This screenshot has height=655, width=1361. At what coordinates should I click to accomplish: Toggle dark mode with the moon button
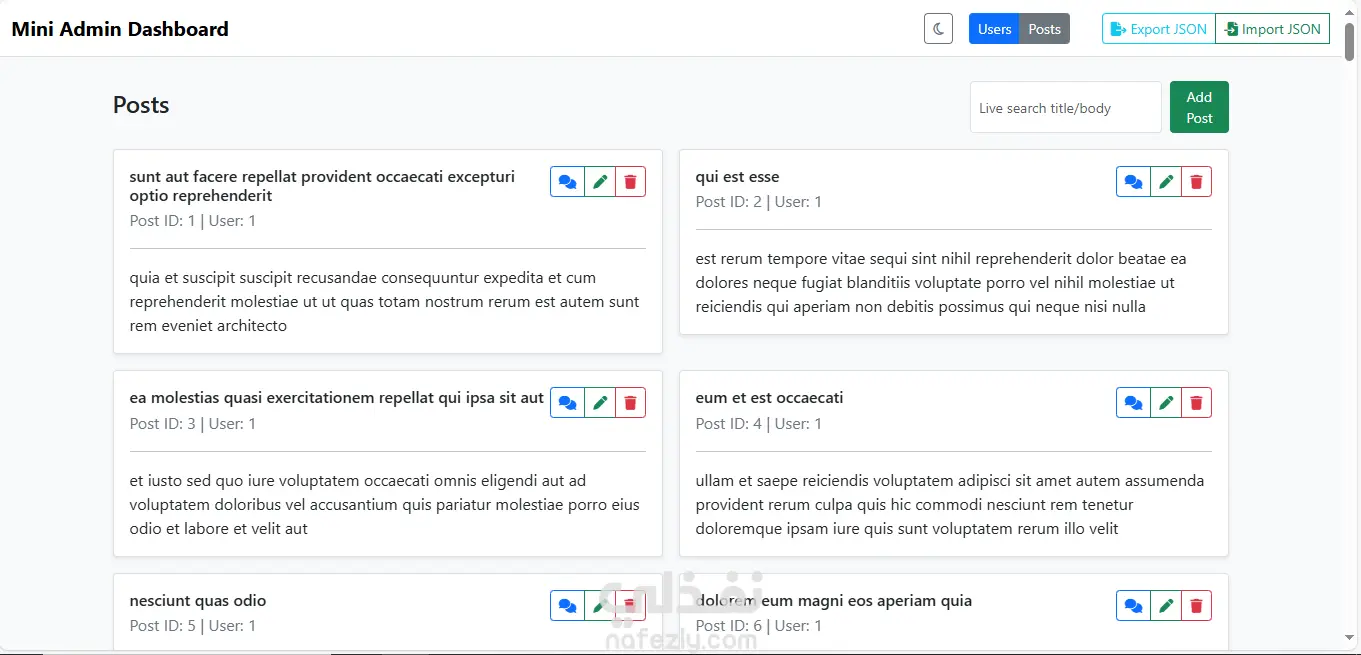point(938,29)
